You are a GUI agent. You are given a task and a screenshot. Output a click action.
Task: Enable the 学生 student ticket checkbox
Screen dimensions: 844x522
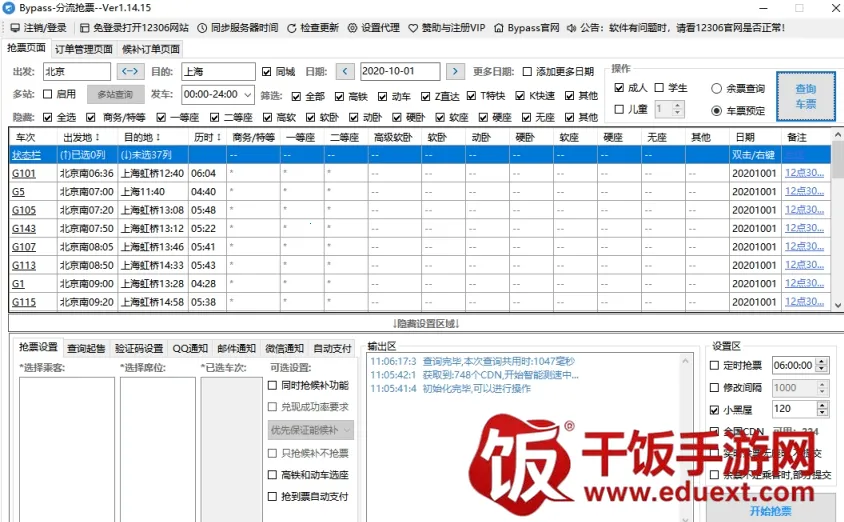point(659,88)
